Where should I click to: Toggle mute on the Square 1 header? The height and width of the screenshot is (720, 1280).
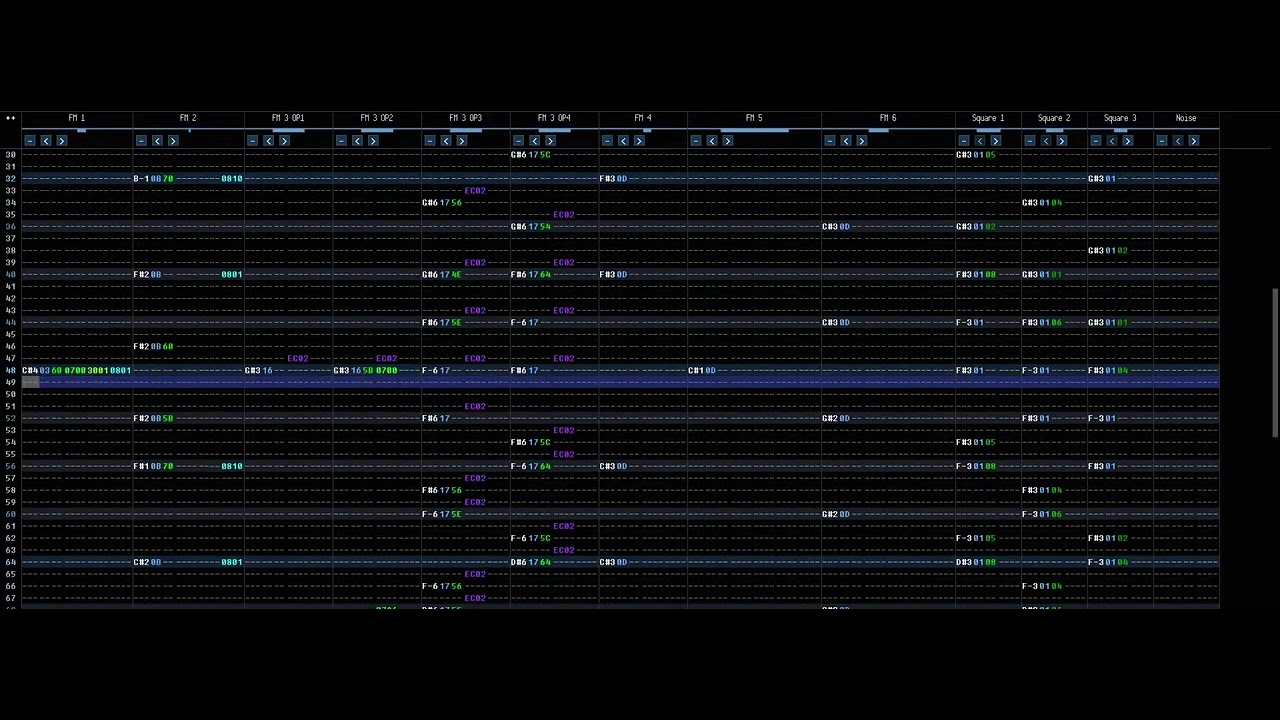point(988,118)
